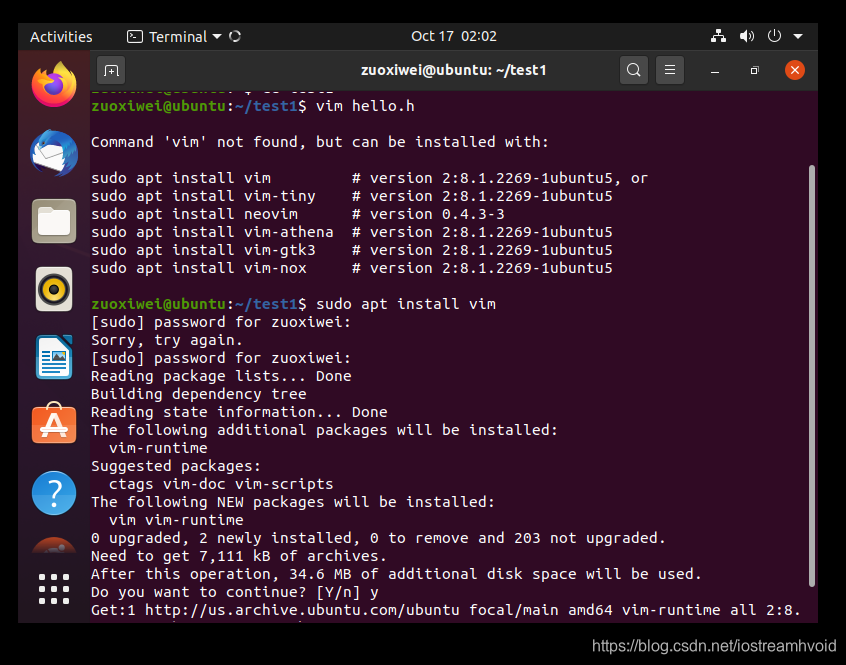Image resolution: width=846 pixels, height=665 pixels.
Task: Open the Terminal app menu dropdown
Action: coord(174,37)
